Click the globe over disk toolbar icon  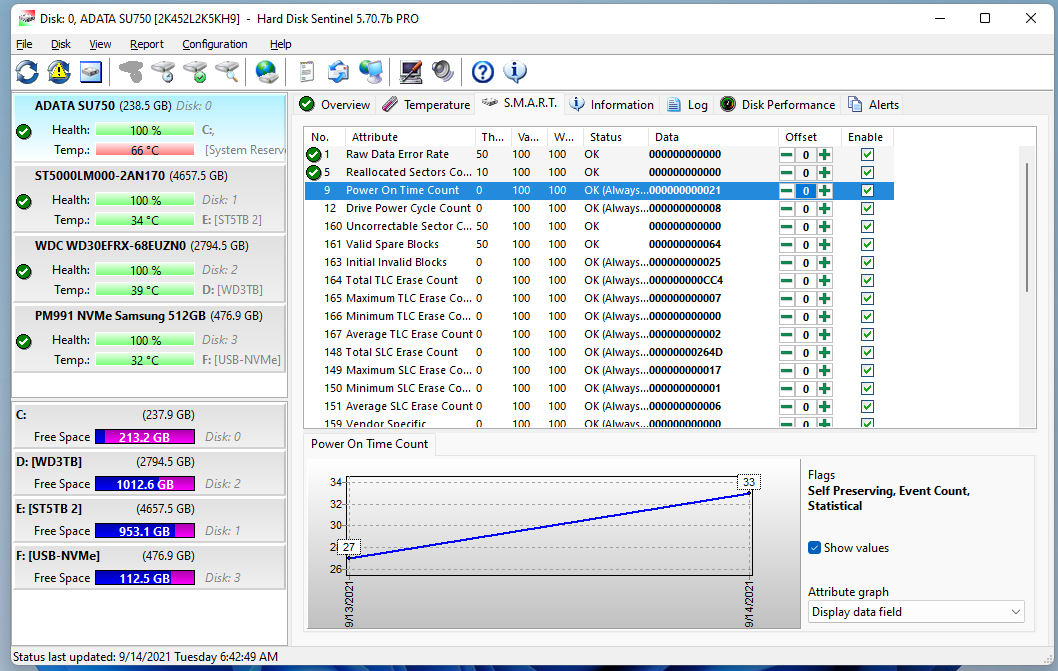[x=267, y=72]
